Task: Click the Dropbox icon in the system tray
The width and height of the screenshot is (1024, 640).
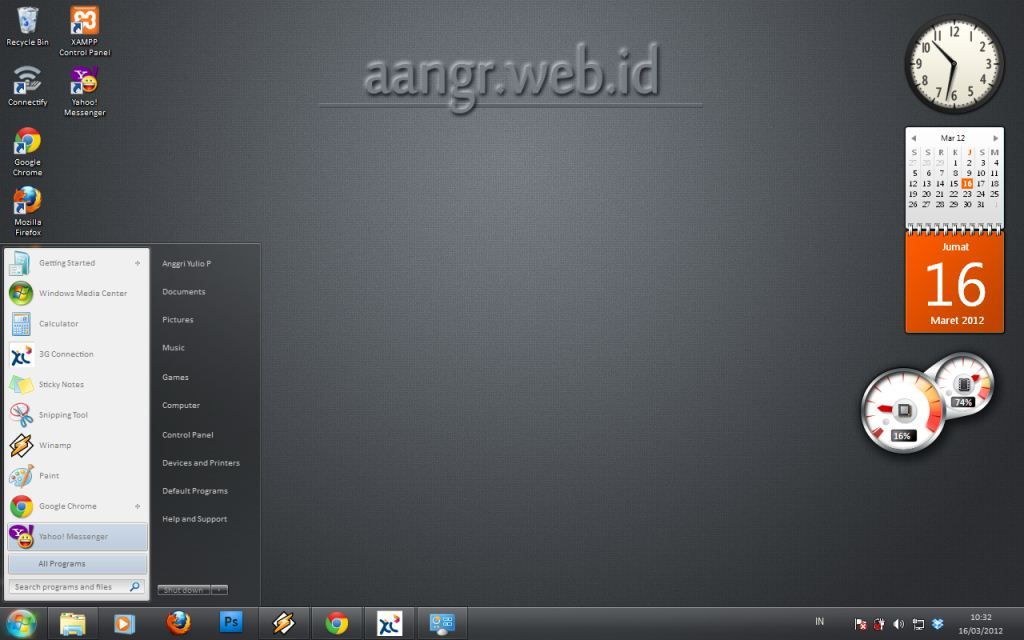Action: pyautogui.click(x=937, y=623)
